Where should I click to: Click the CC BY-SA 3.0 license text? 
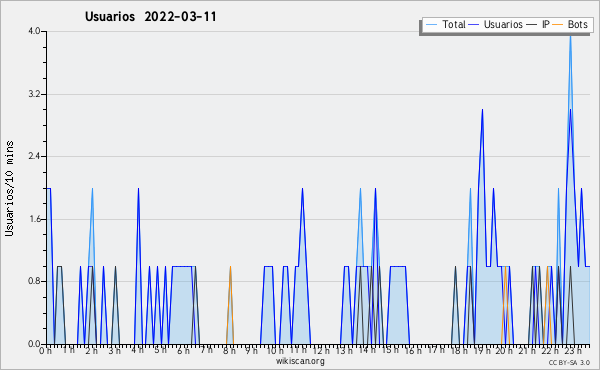[569, 363]
